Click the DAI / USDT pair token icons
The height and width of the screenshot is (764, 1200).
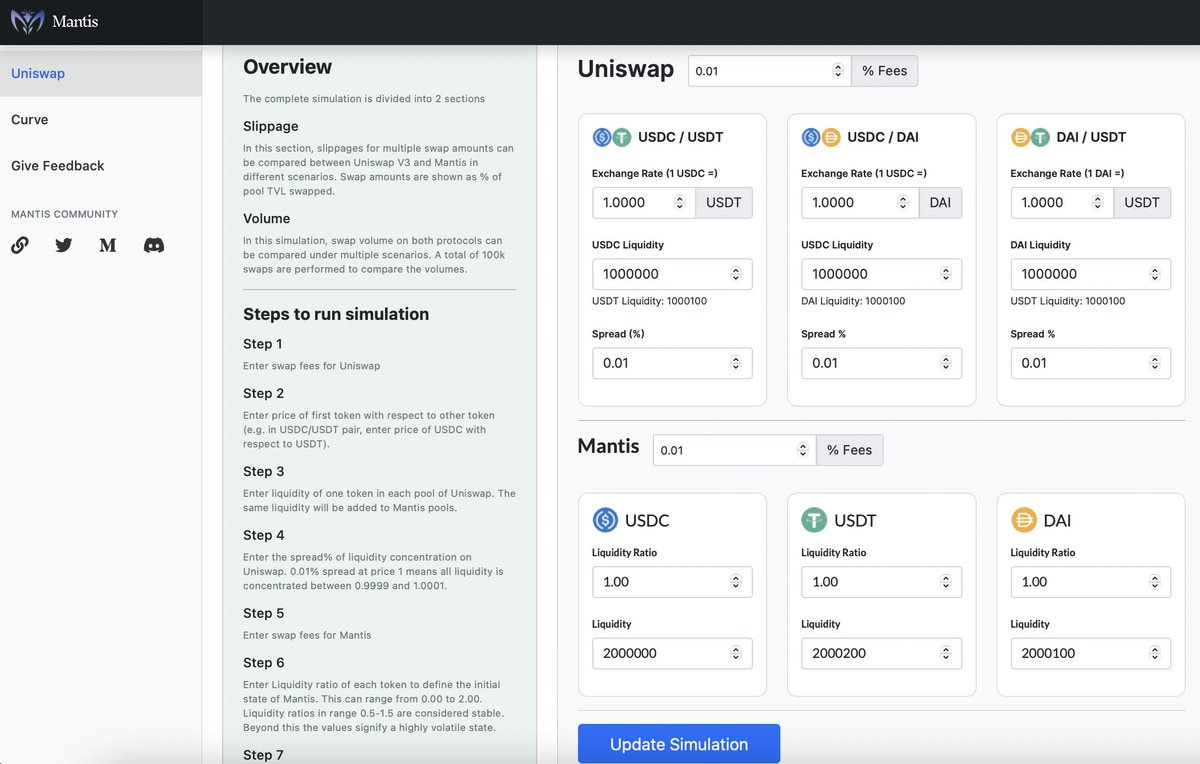1030,137
